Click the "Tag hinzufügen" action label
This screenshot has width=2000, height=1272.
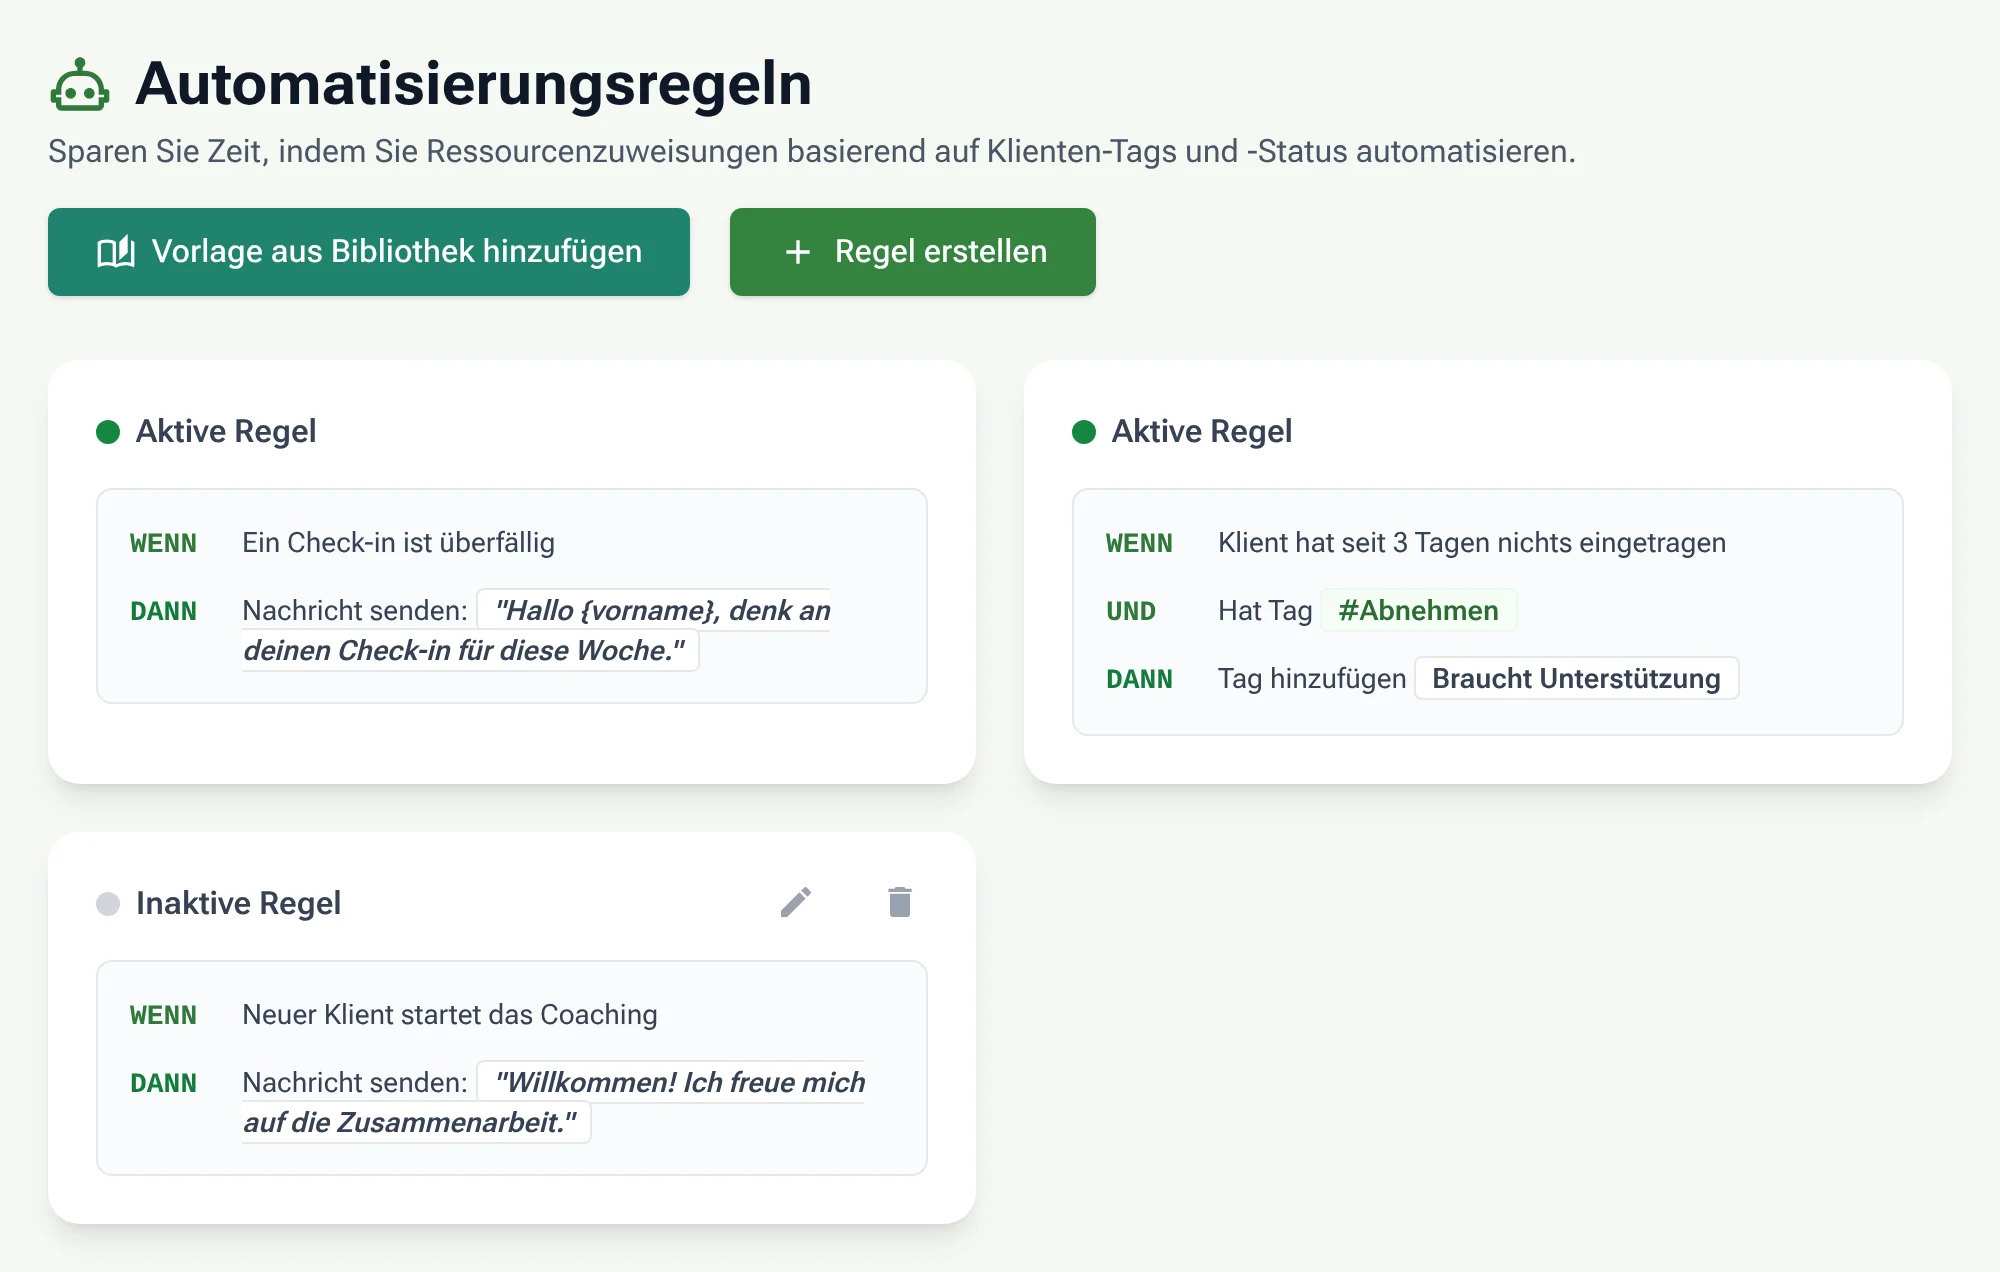(x=1312, y=678)
